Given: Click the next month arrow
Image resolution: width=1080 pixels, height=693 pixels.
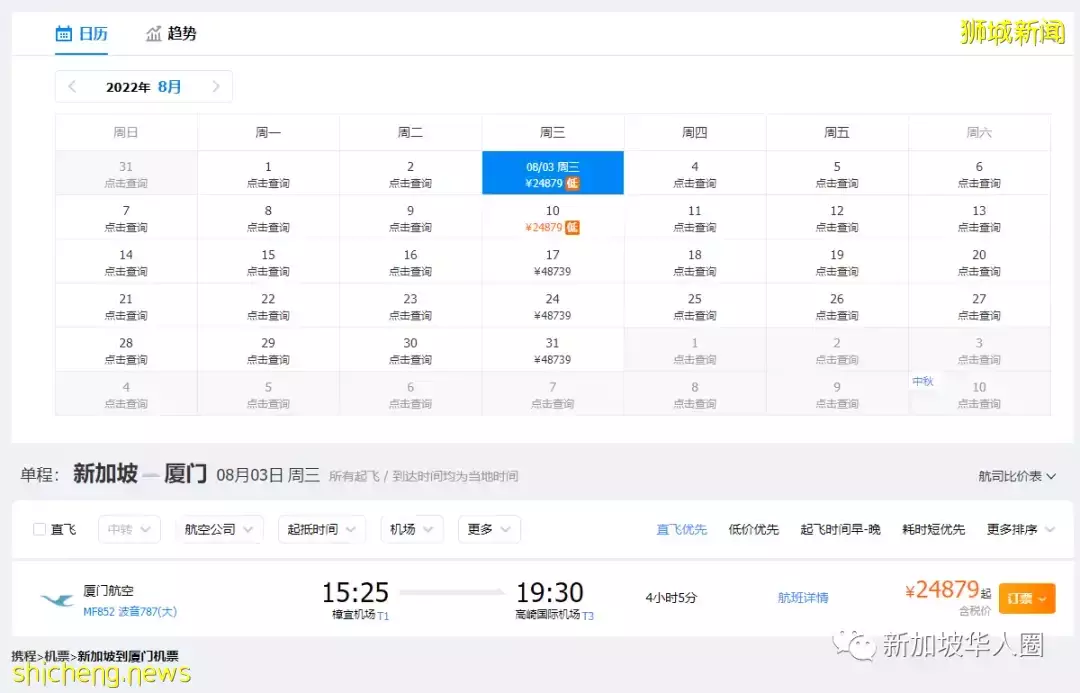Looking at the screenshot, I should [x=216, y=87].
